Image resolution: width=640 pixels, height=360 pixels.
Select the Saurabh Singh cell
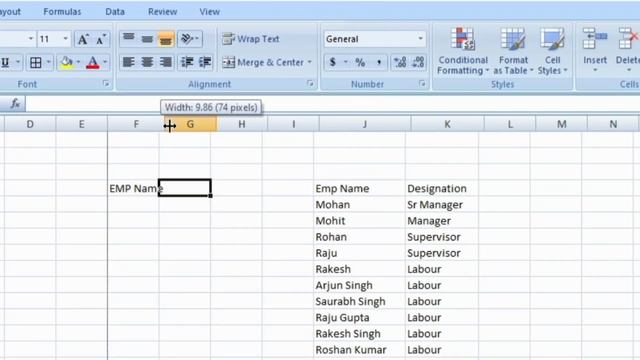point(359,301)
